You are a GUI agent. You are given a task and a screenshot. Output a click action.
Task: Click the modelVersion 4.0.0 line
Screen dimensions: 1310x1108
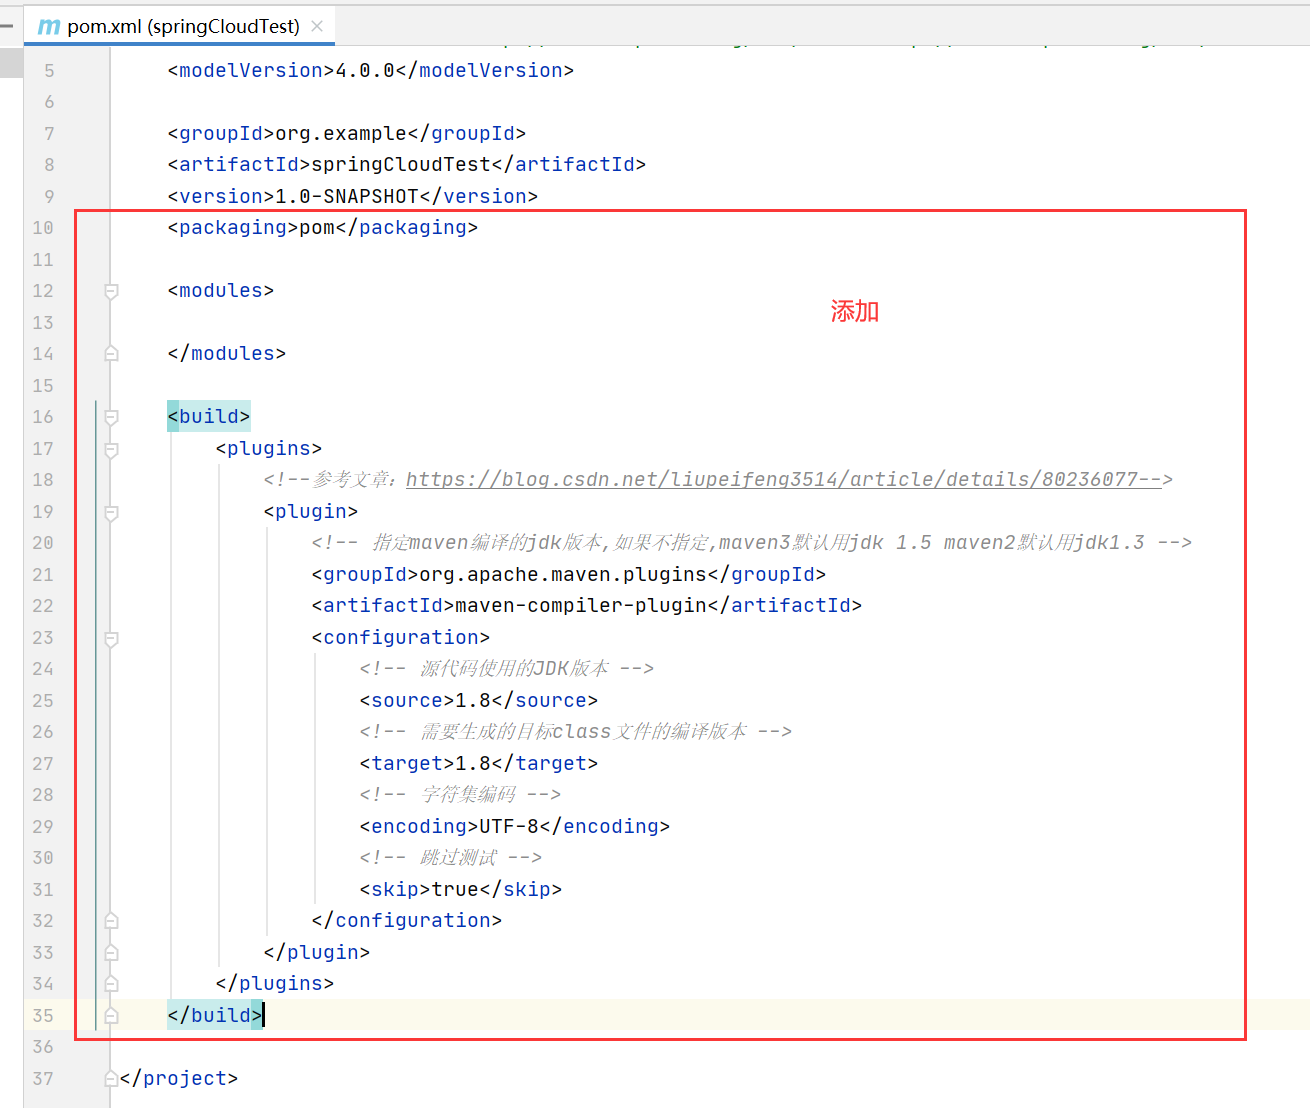pyautogui.click(x=371, y=71)
